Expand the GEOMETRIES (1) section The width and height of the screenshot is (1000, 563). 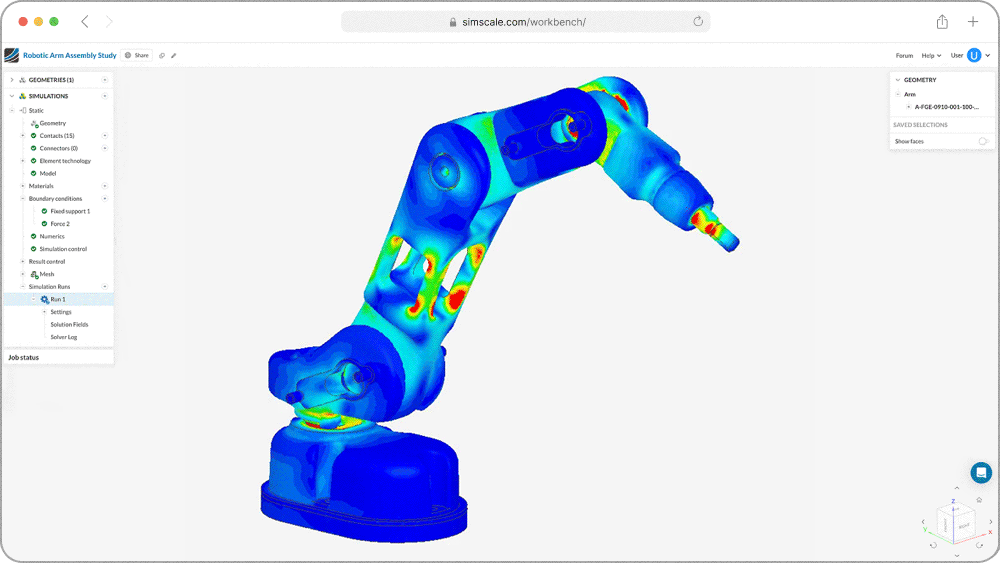click(x=11, y=80)
